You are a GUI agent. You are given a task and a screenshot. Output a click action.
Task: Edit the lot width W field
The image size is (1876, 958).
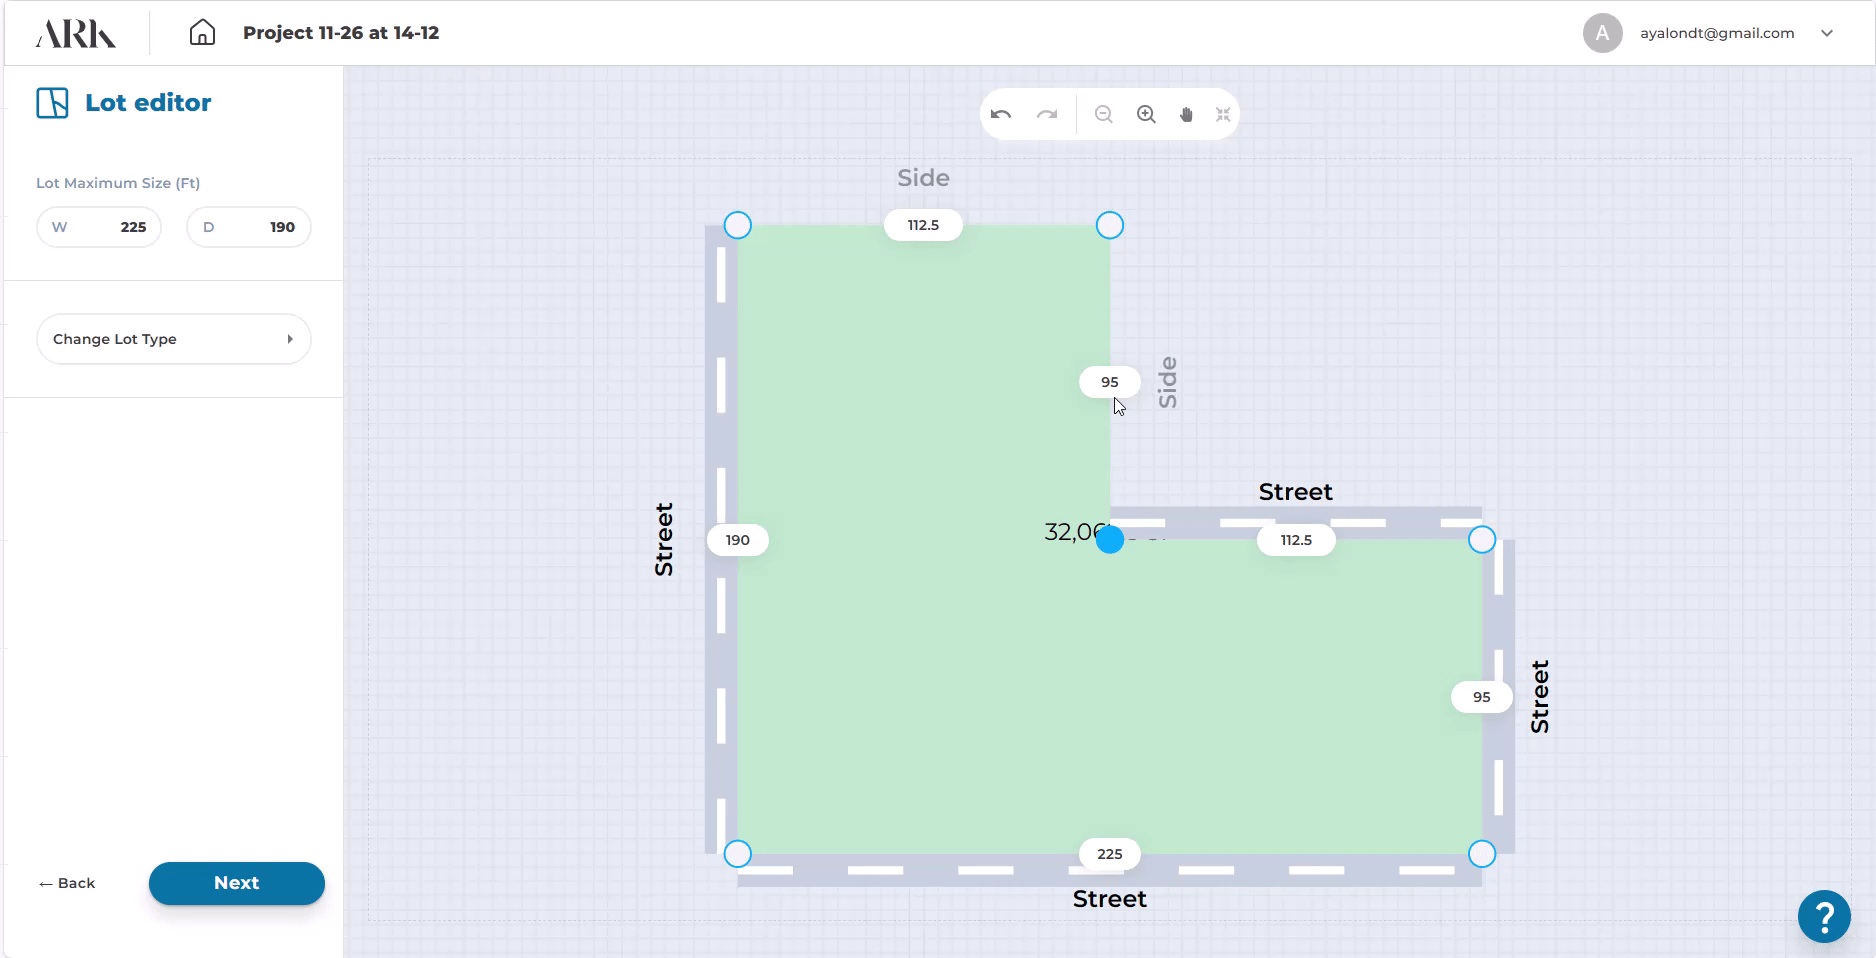click(99, 227)
